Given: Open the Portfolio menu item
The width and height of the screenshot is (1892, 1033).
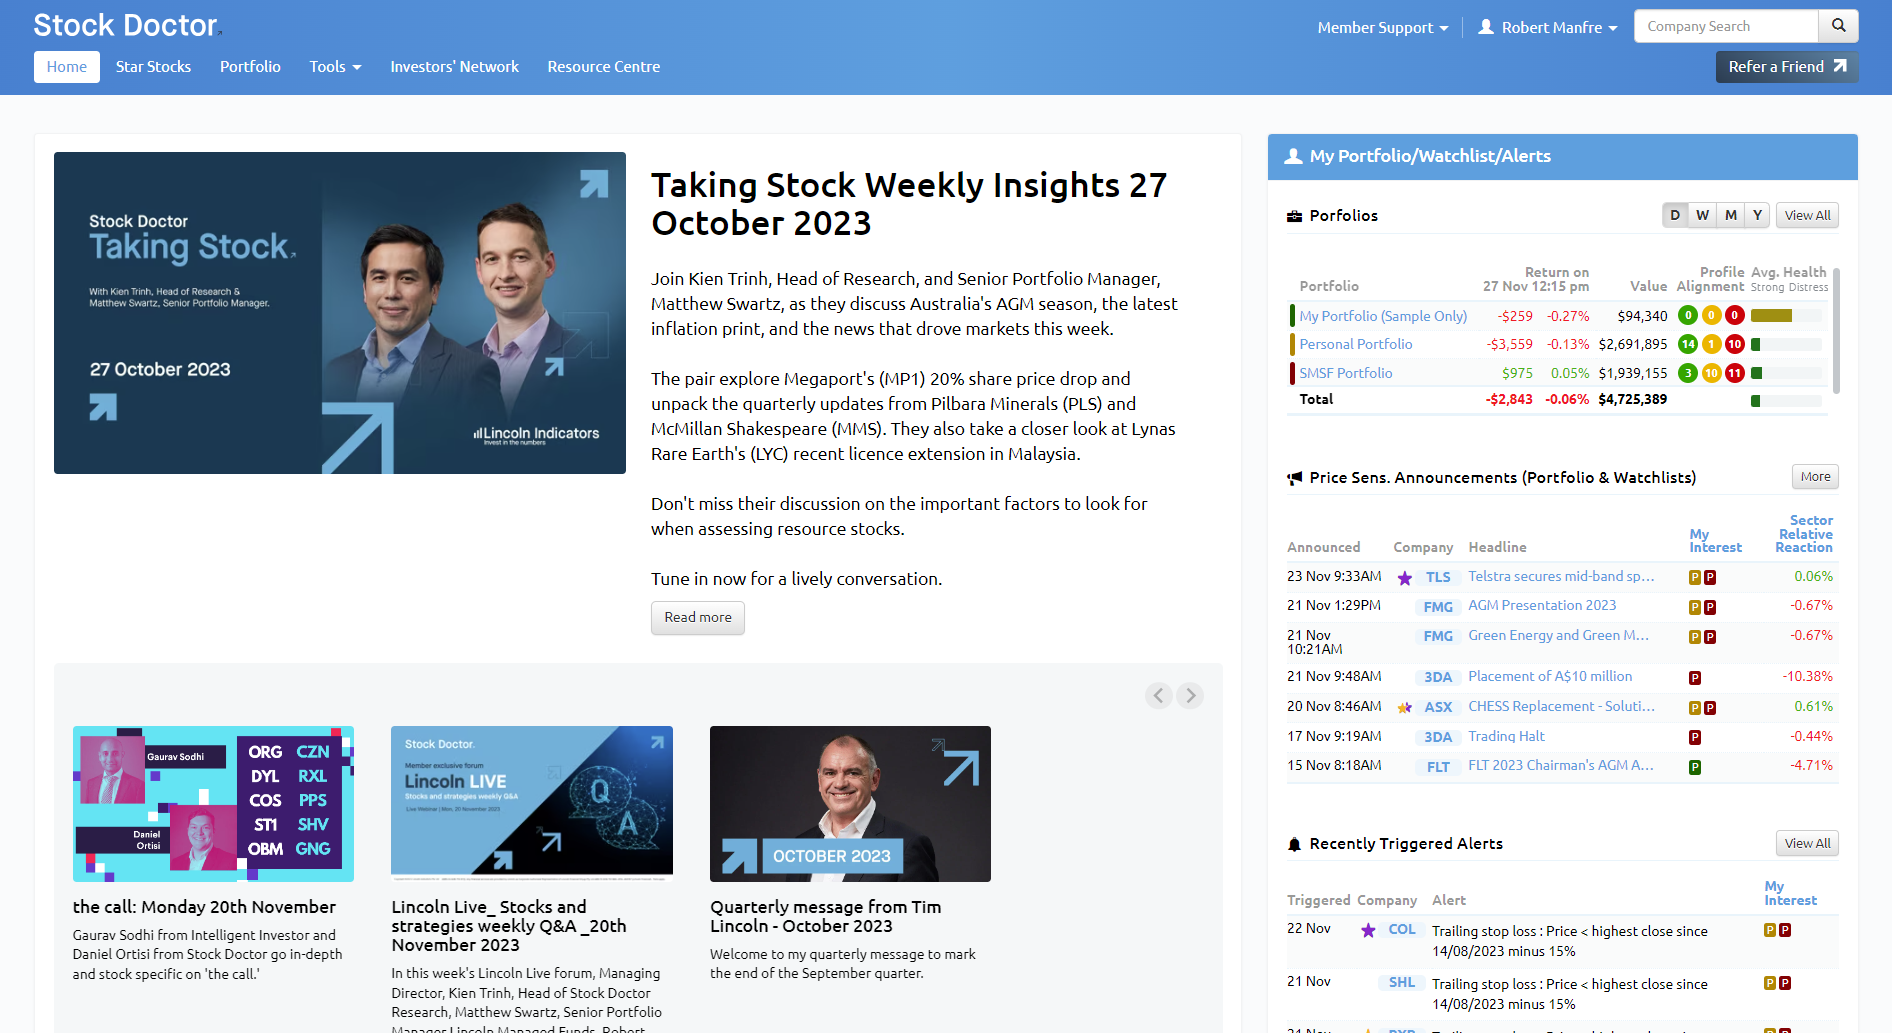Looking at the screenshot, I should point(250,67).
